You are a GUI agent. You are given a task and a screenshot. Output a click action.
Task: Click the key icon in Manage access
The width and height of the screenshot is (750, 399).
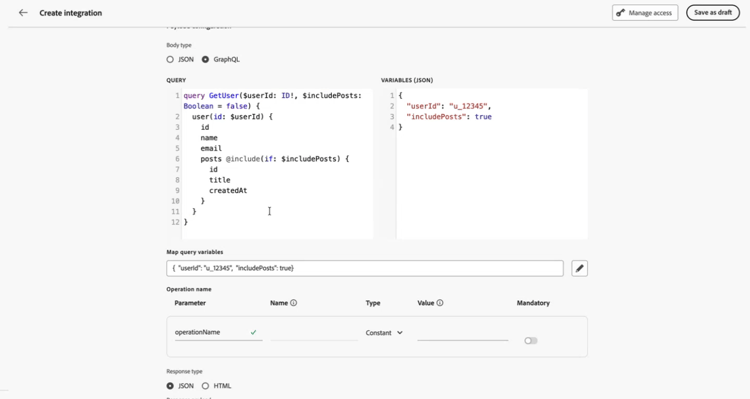click(x=620, y=13)
